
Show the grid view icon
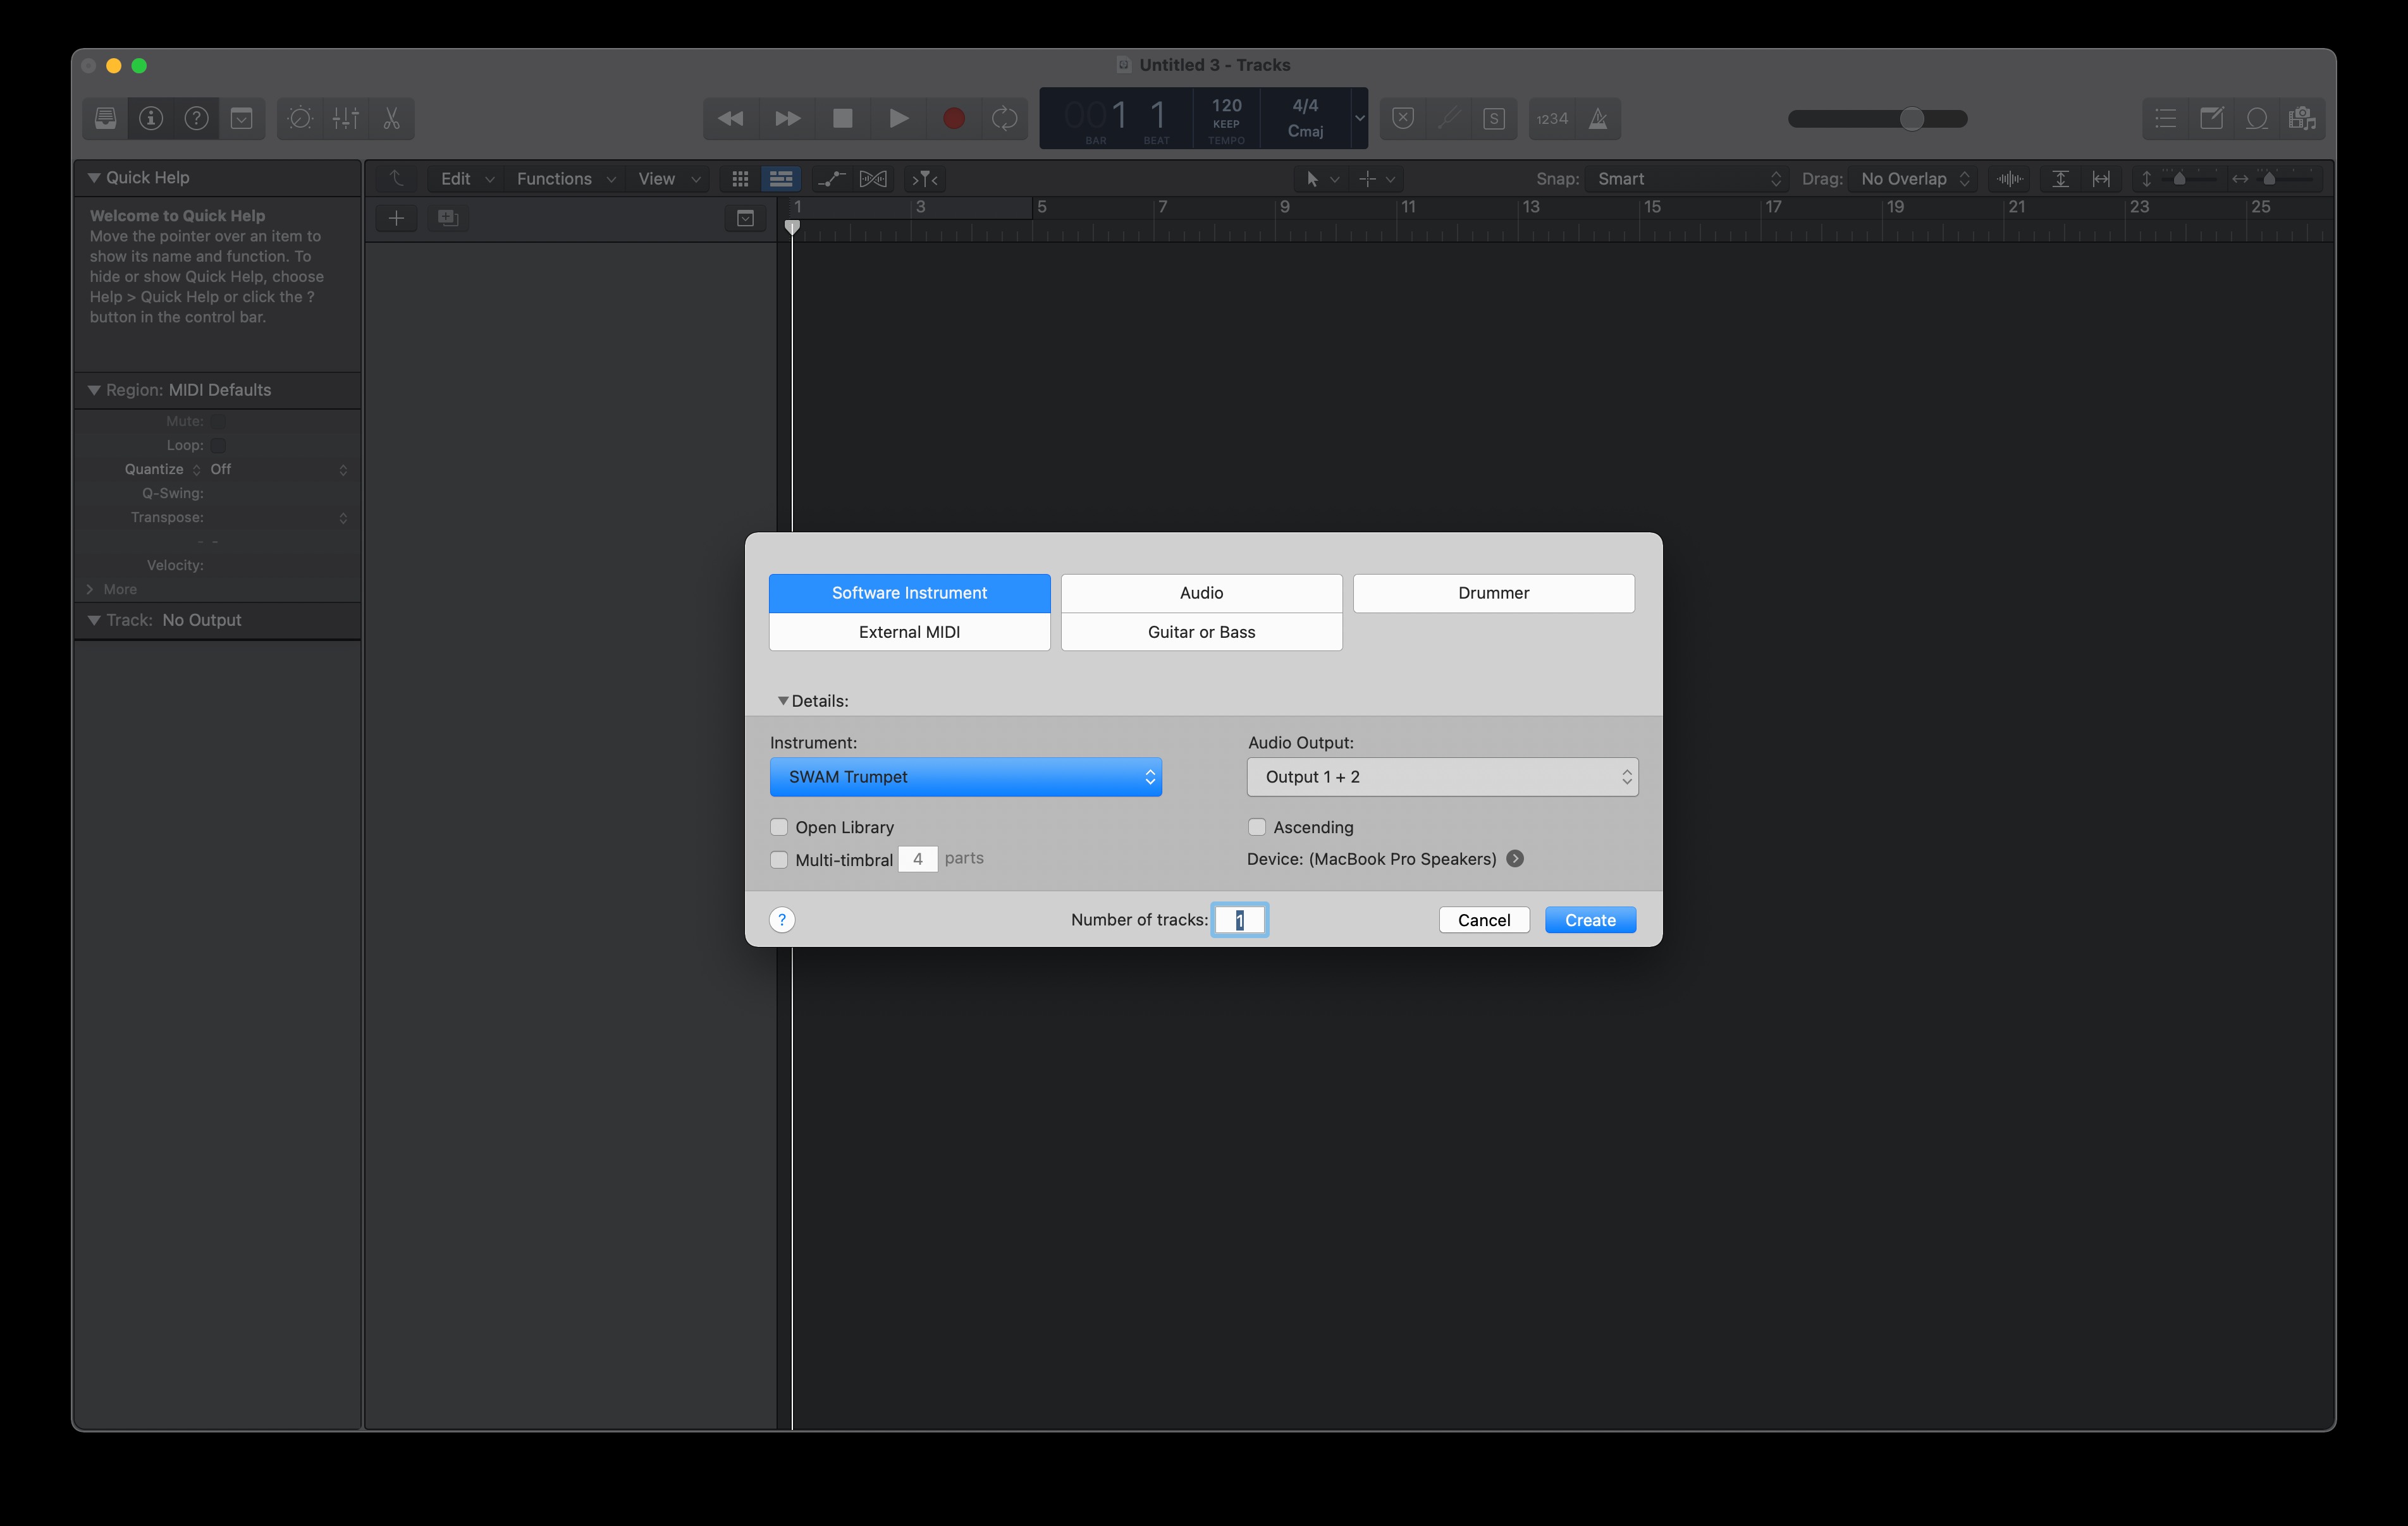(x=740, y=179)
